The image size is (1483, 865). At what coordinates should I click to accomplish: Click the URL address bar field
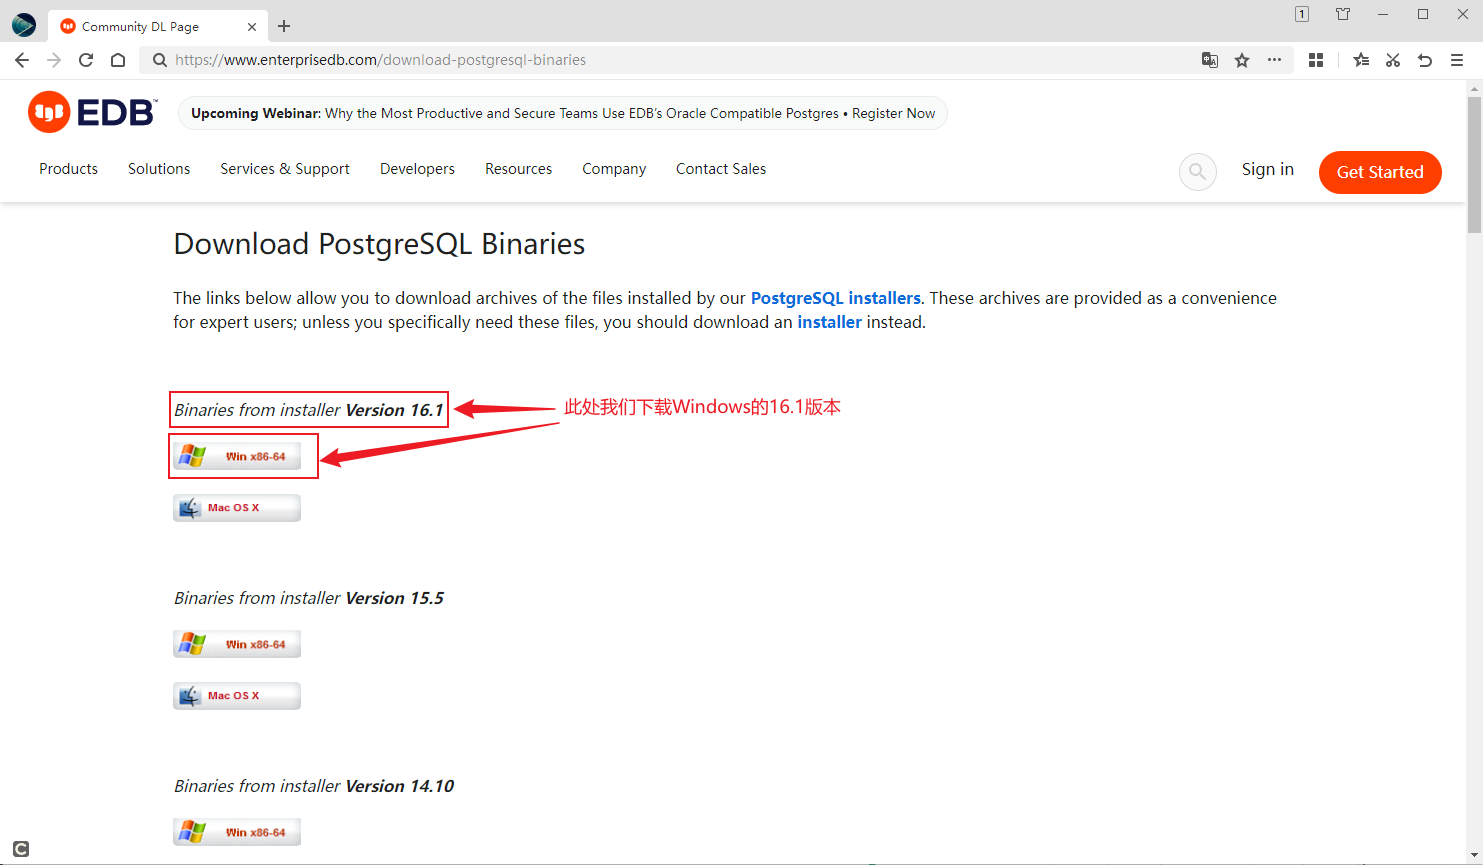pyautogui.click(x=680, y=60)
